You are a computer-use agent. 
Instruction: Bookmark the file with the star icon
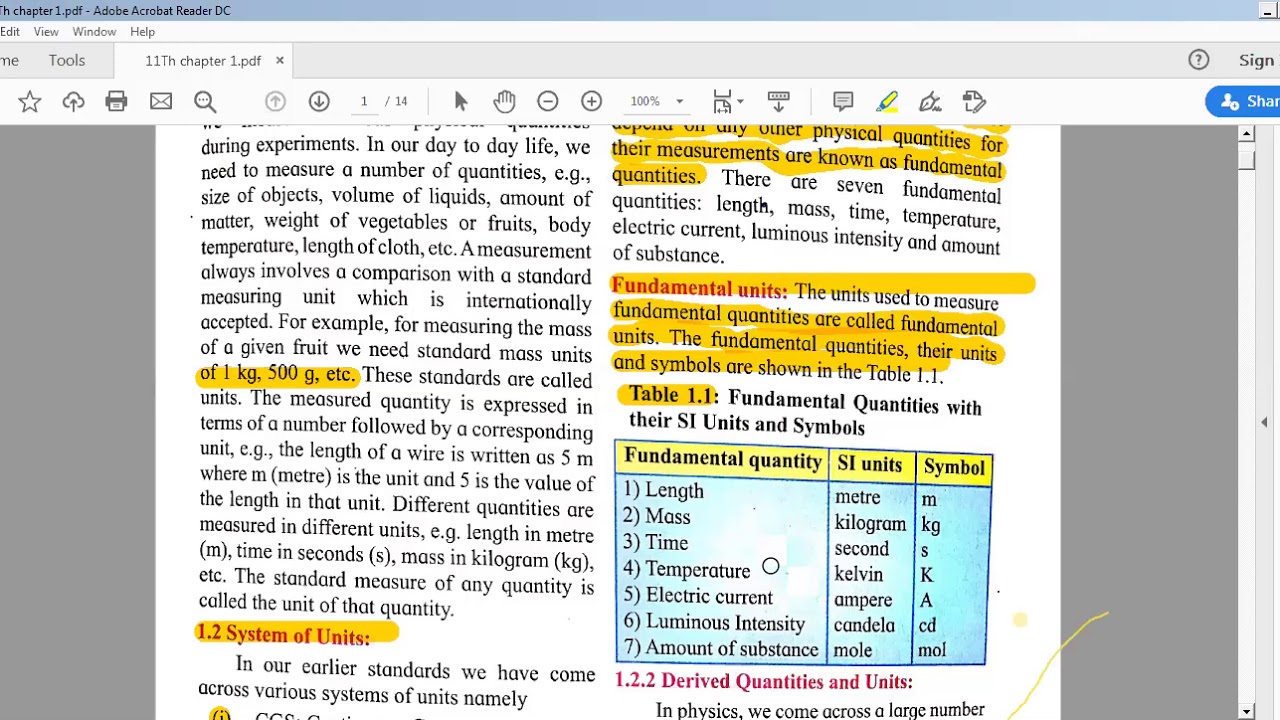[x=29, y=101]
